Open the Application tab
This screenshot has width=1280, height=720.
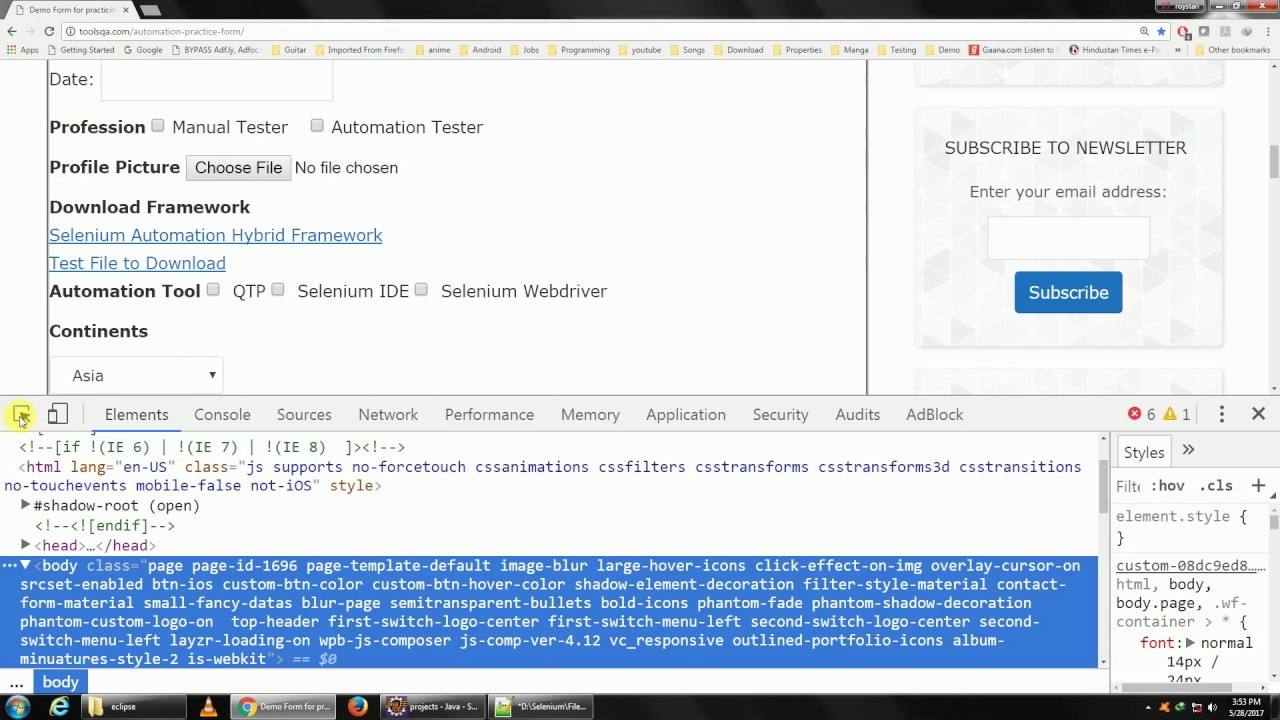coord(686,414)
